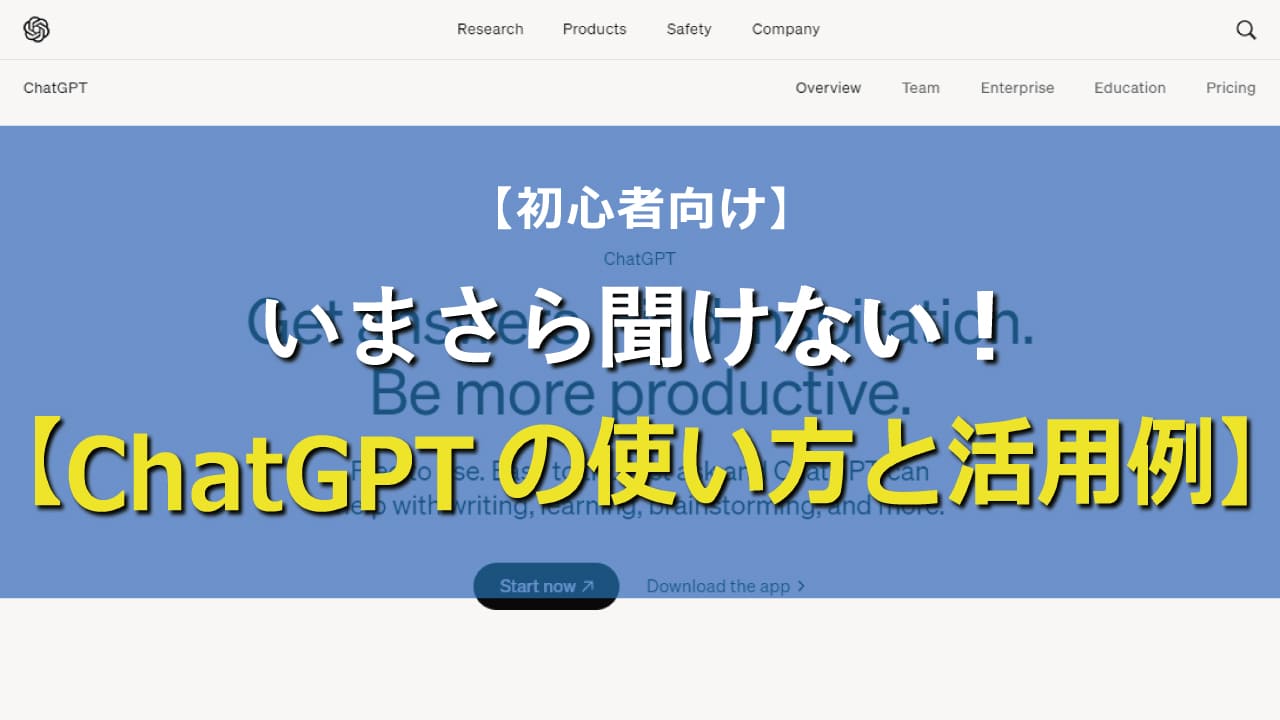The height and width of the screenshot is (720, 1280).
Task: Open the Research menu
Action: (x=490, y=29)
